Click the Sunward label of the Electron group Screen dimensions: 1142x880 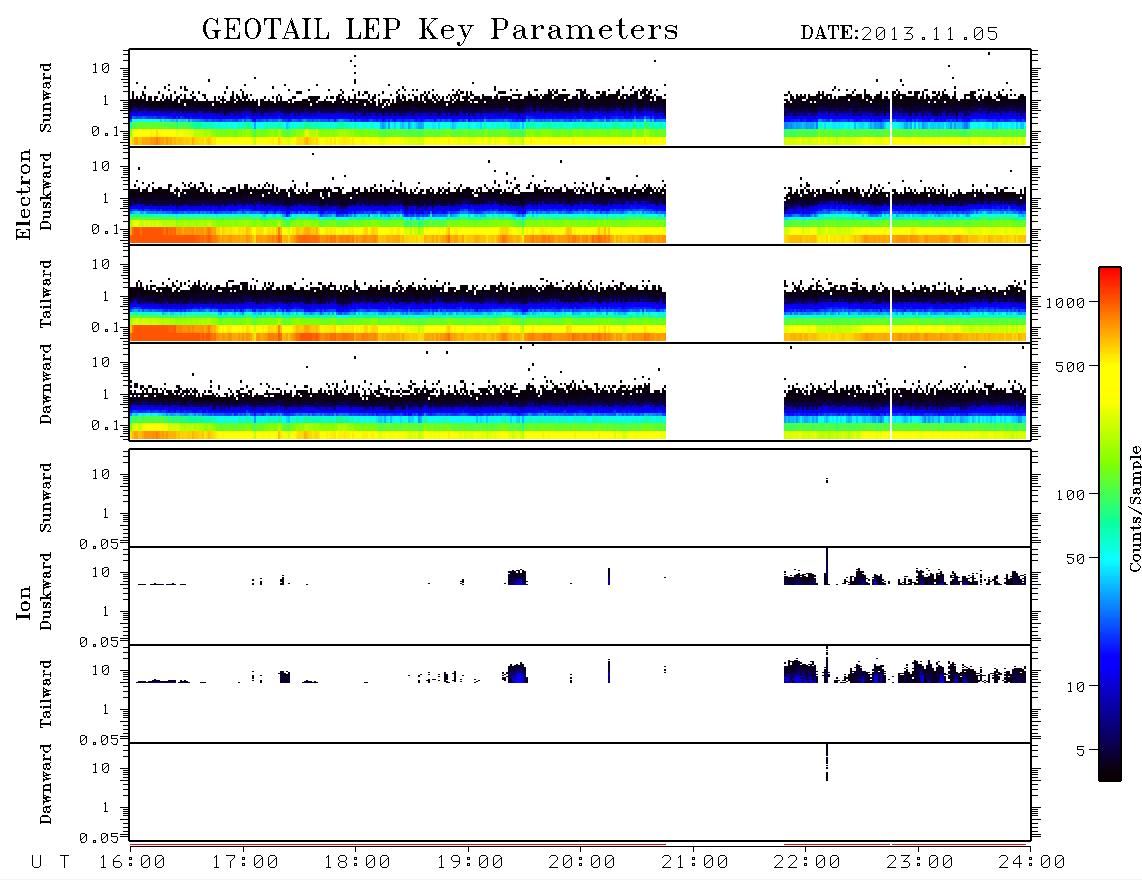(x=46, y=98)
